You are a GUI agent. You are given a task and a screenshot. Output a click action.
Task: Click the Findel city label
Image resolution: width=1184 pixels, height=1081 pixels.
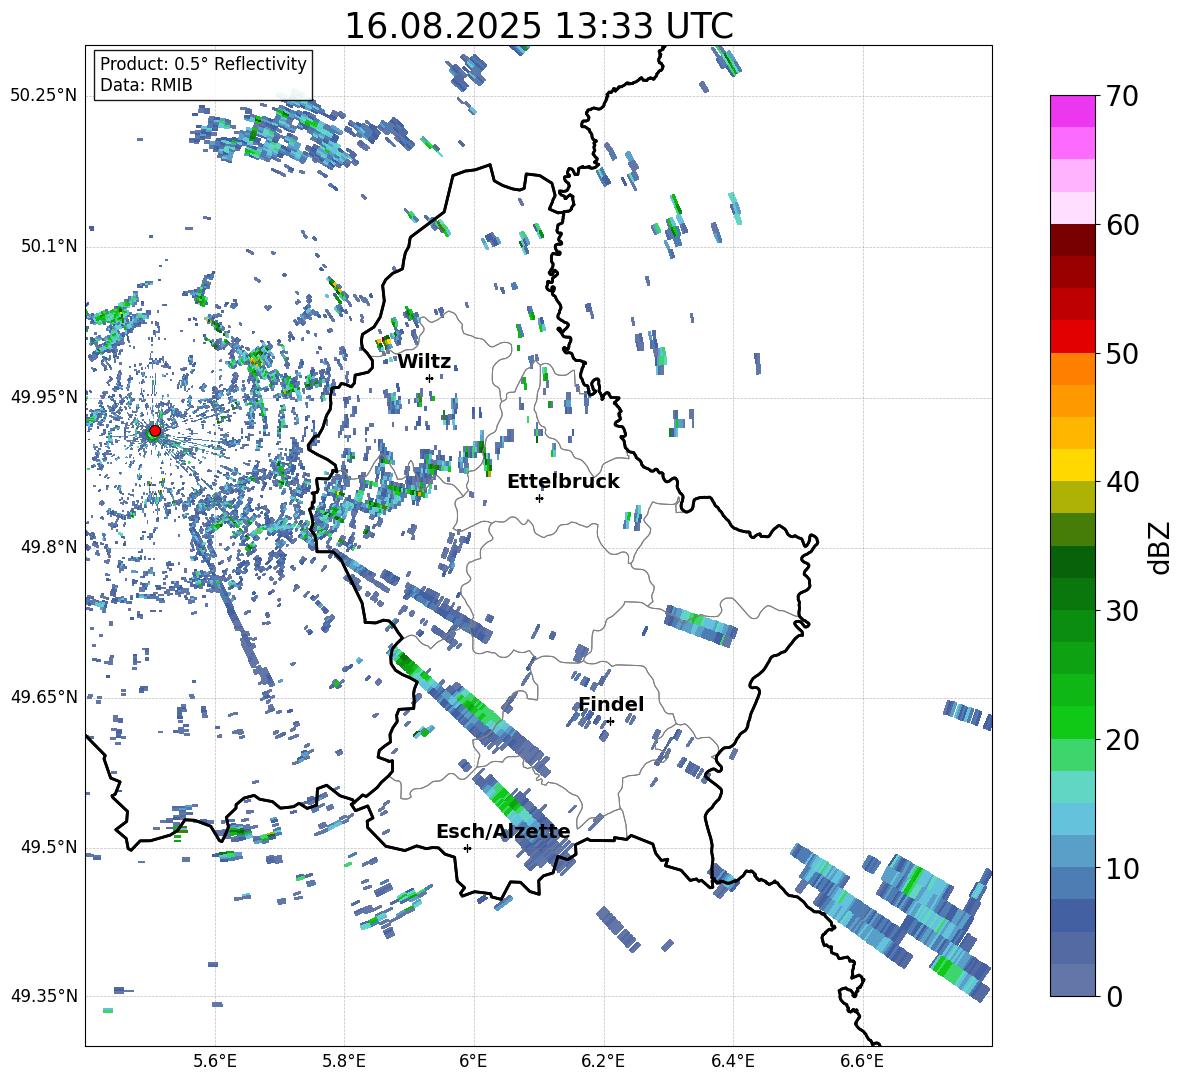[611, 704]
